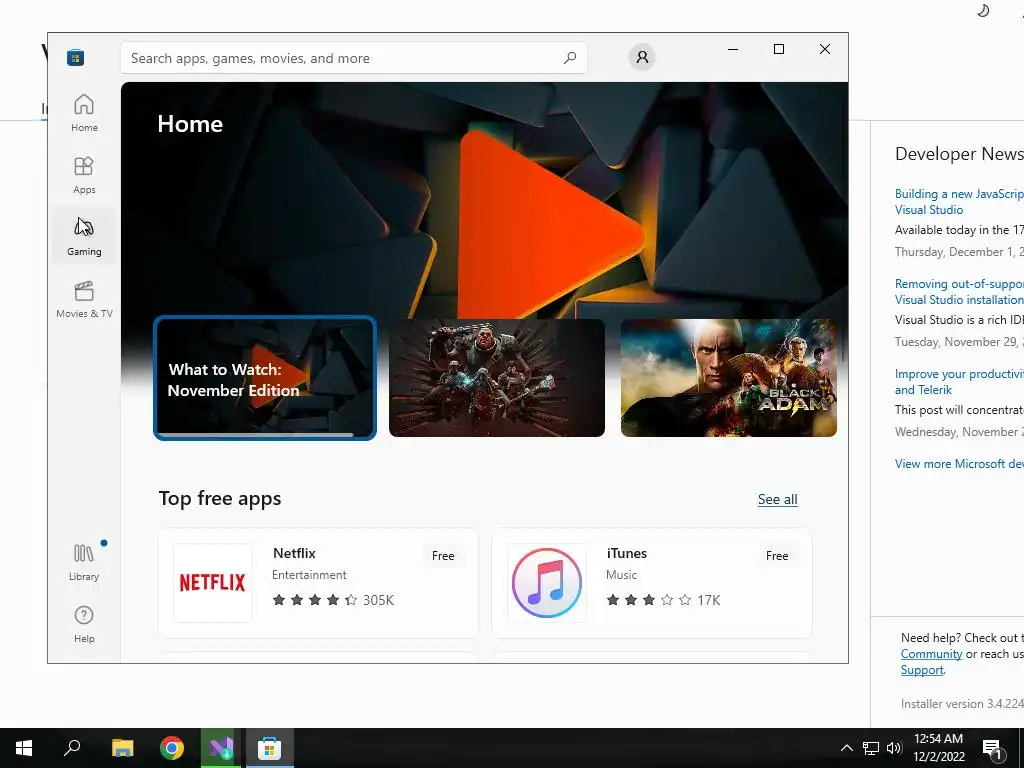The image size is (1024, 768).
Task: Click the Entertainment category label under Netflix
Action: [x=309, y=575]
